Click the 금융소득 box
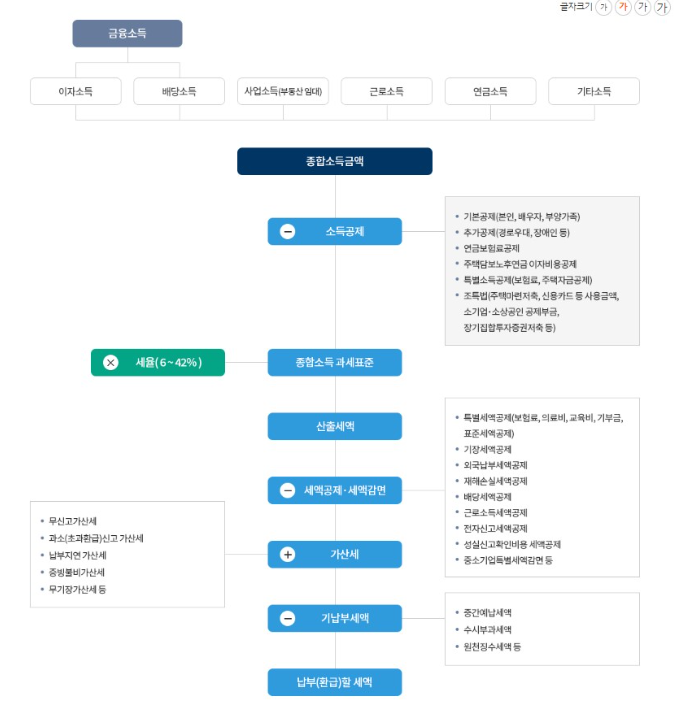The height and width of the screenshot is (703, 674). 127,33
